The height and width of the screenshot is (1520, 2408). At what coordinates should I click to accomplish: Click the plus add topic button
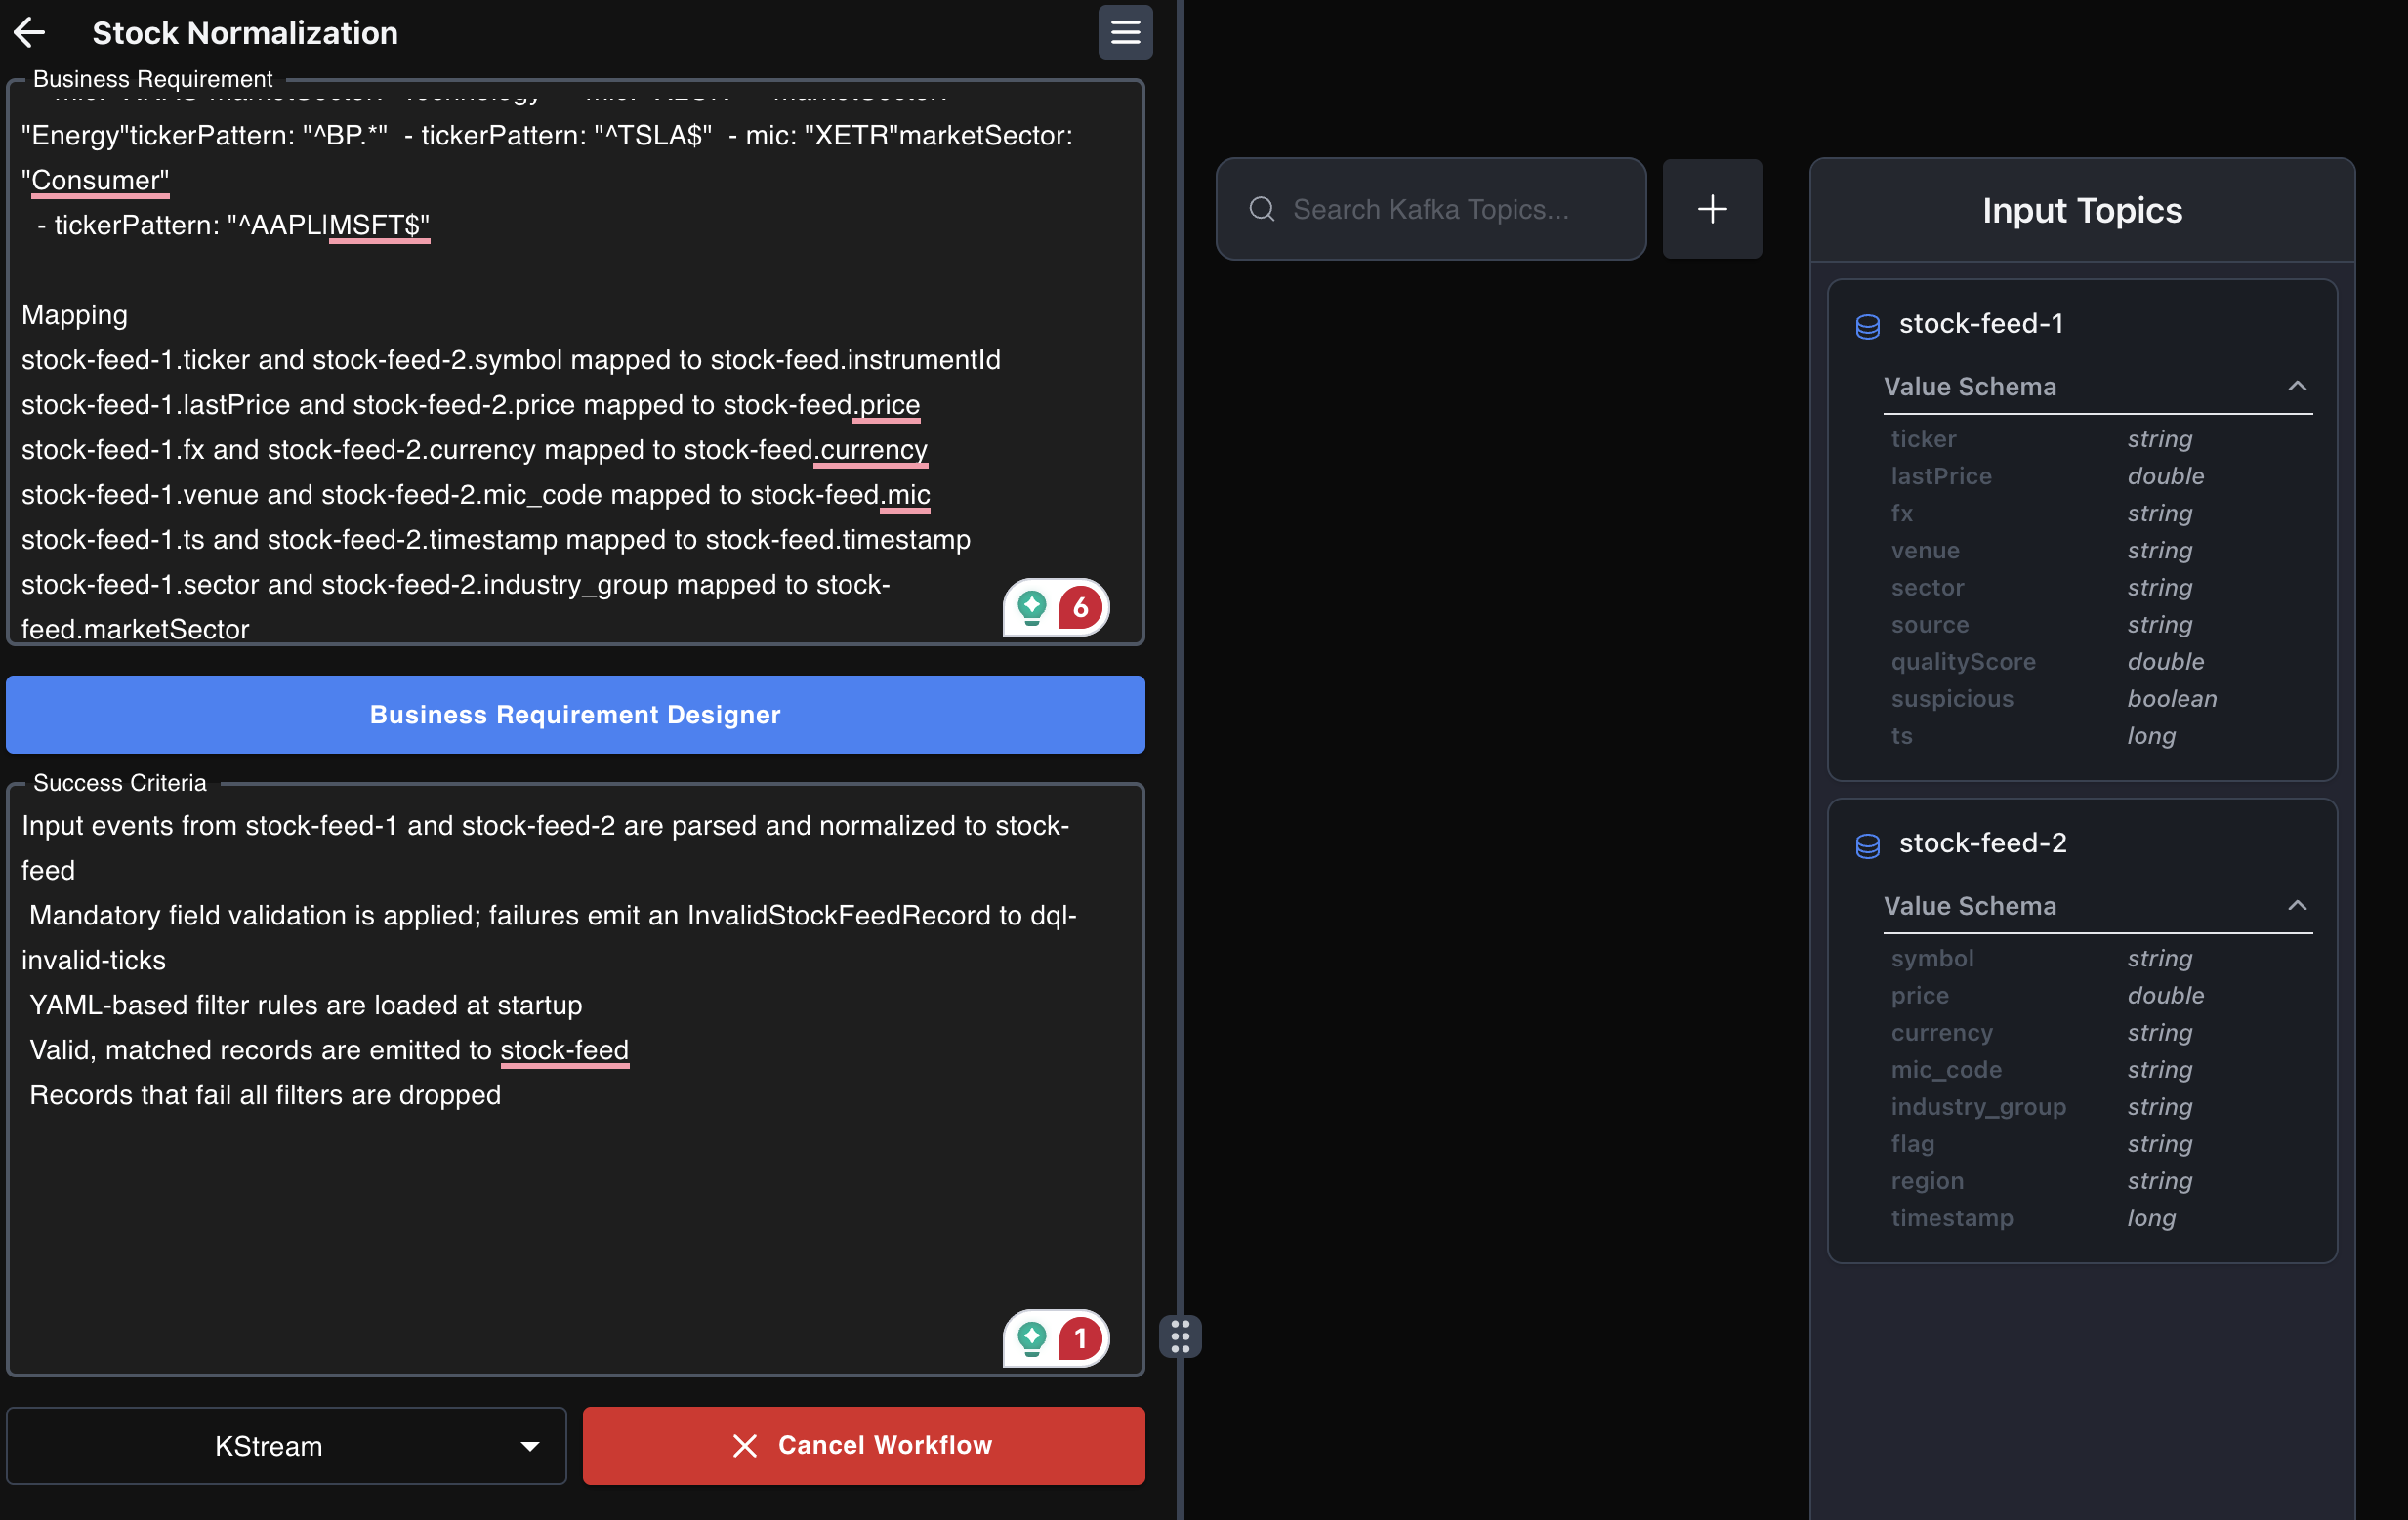[1711, 209]
